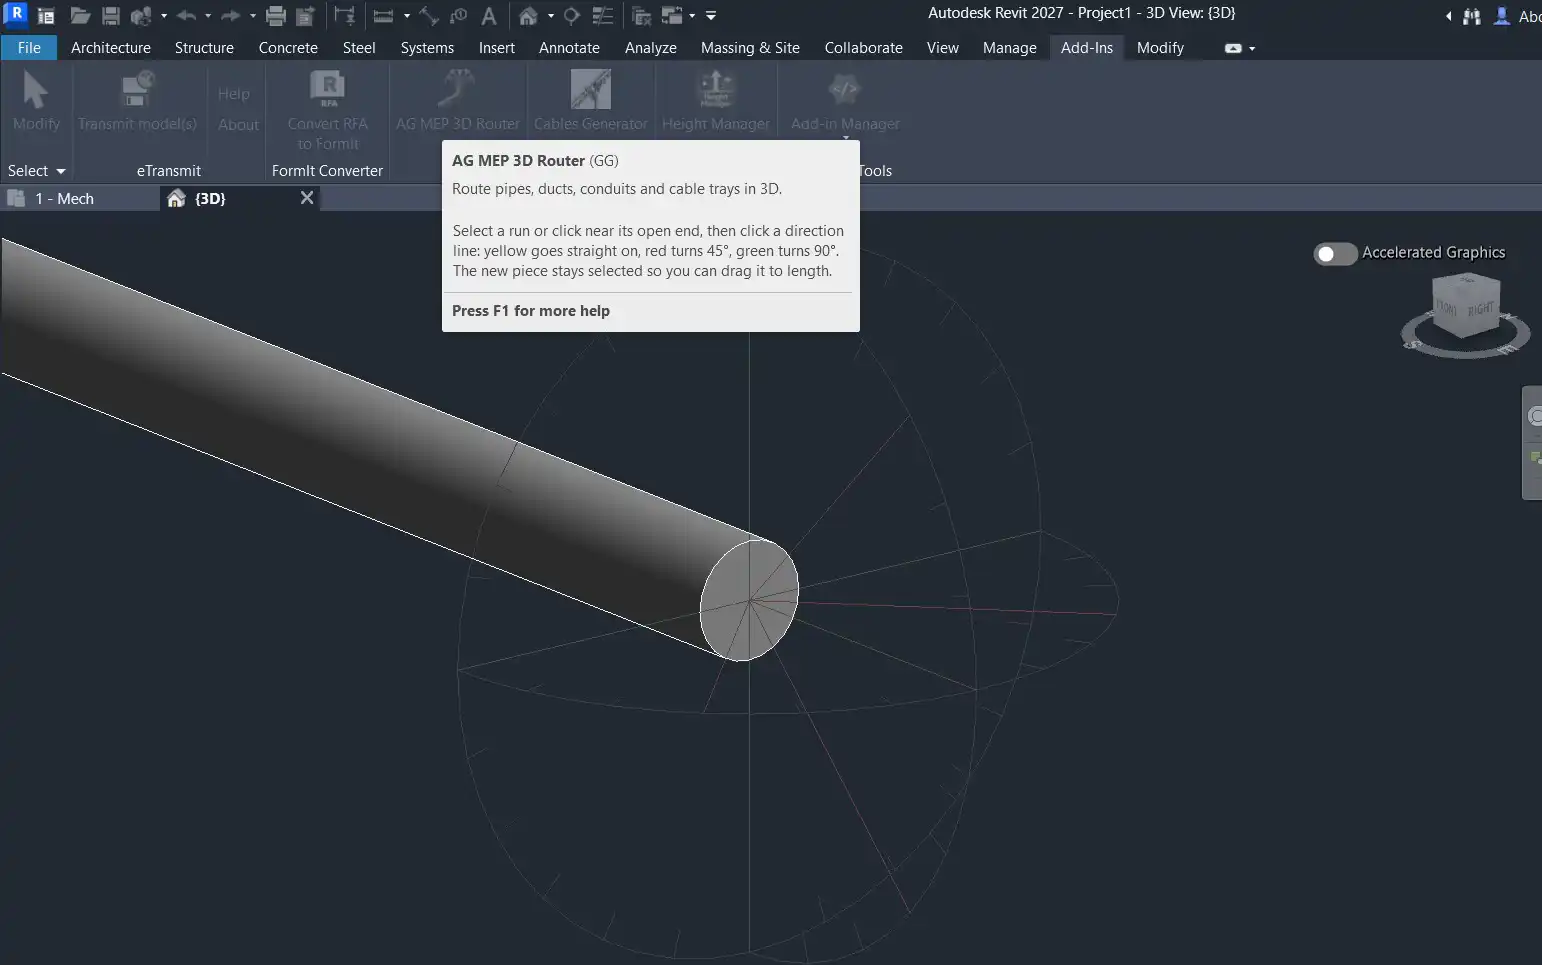Click the Convert RFA to FormIt icon
This screenshot has width=1542, height=965.
[x=327, y=110]
